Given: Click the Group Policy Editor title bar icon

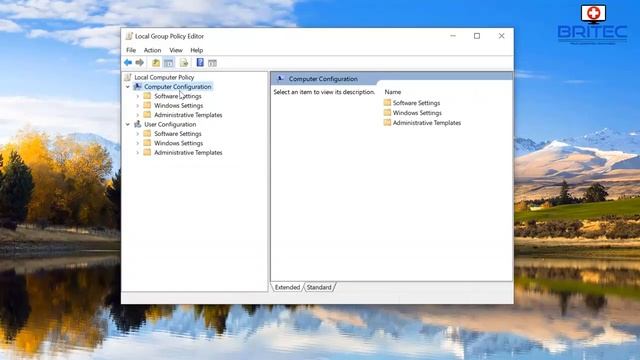Looking at the screenshot, I should tap(129, 36).
